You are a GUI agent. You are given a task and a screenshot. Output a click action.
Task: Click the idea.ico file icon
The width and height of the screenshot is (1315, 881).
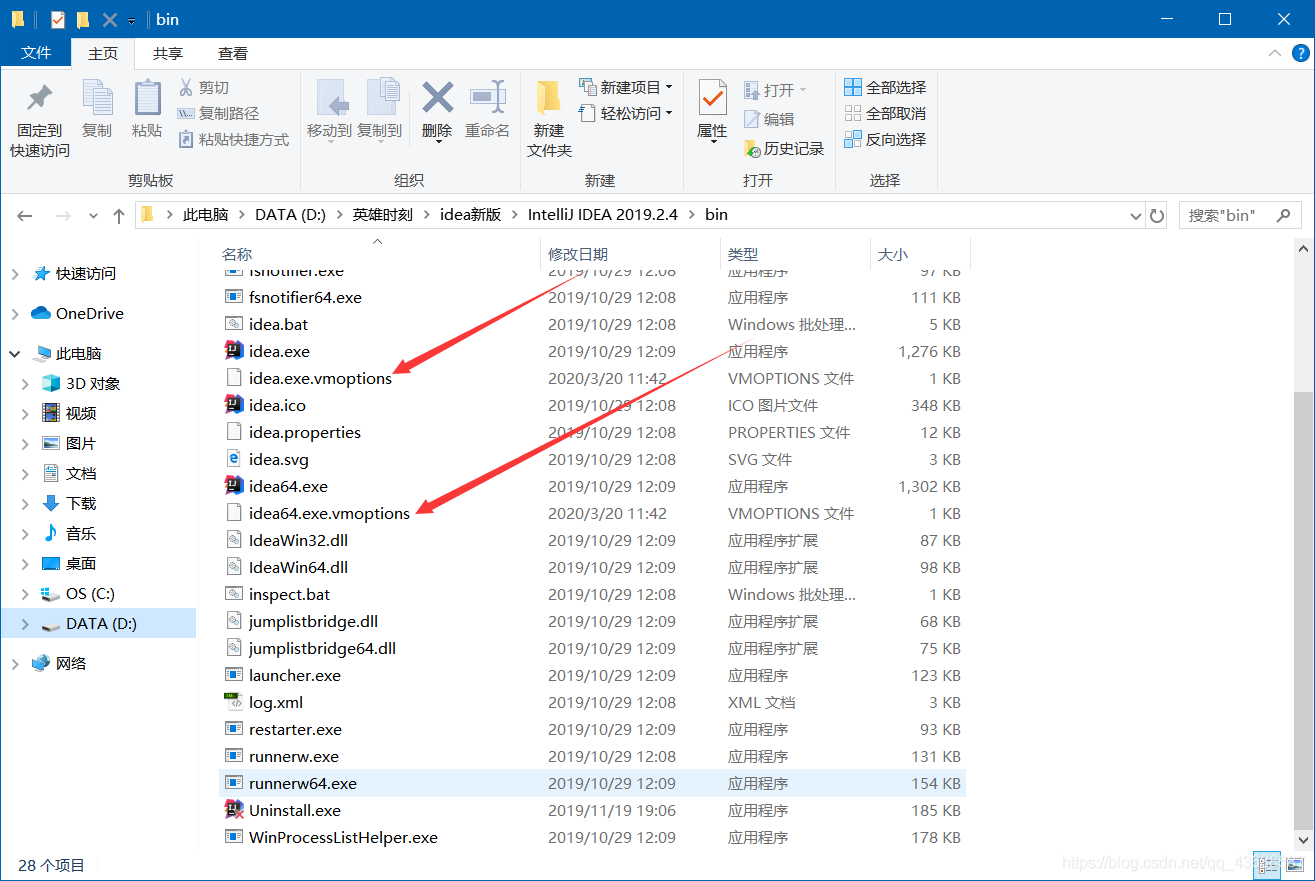pyautogui.click(x=233, y=405)
